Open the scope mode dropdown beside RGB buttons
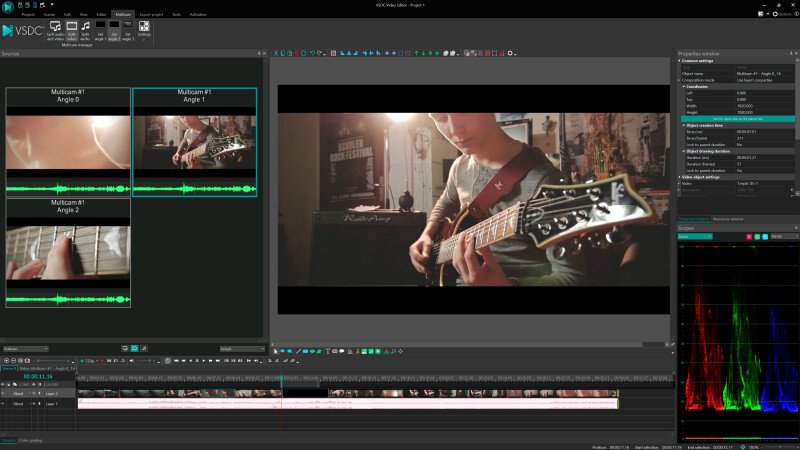 pyautogui.click(x=784, y=237)
